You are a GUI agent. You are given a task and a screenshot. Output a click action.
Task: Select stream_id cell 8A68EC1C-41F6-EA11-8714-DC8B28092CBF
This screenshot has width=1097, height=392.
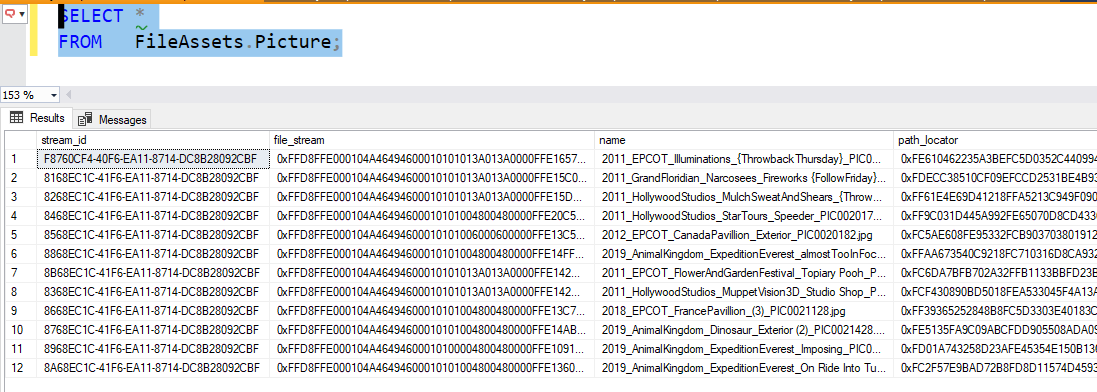[153, 367]
